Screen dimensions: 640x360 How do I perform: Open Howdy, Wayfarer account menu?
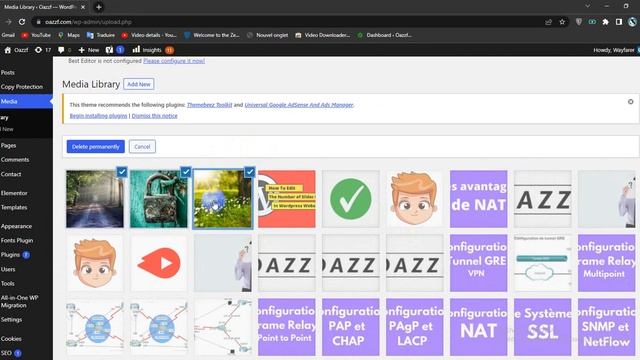[x=616, y=50]
